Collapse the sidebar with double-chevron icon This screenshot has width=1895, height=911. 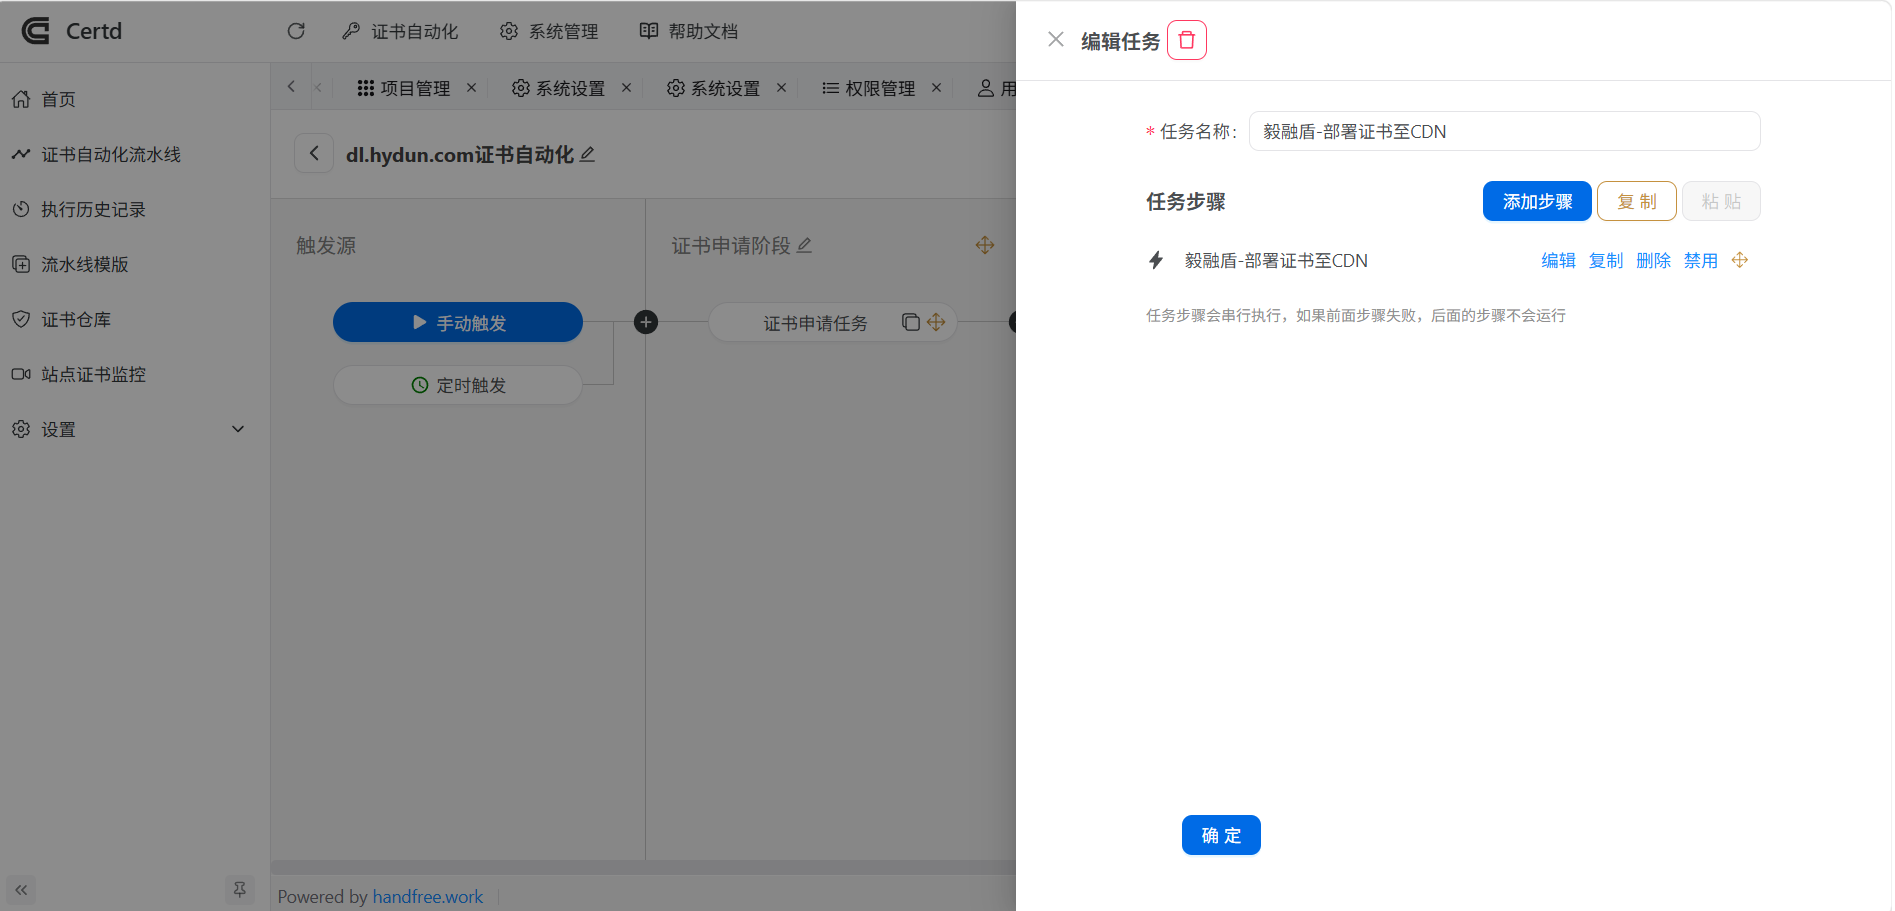[x=21, y=889]
